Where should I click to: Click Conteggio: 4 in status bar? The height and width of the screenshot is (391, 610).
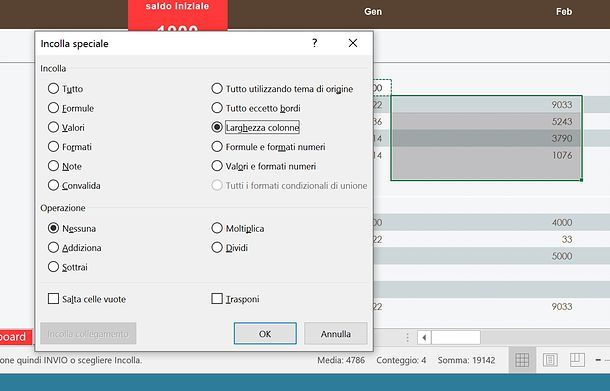click(401, 360)
